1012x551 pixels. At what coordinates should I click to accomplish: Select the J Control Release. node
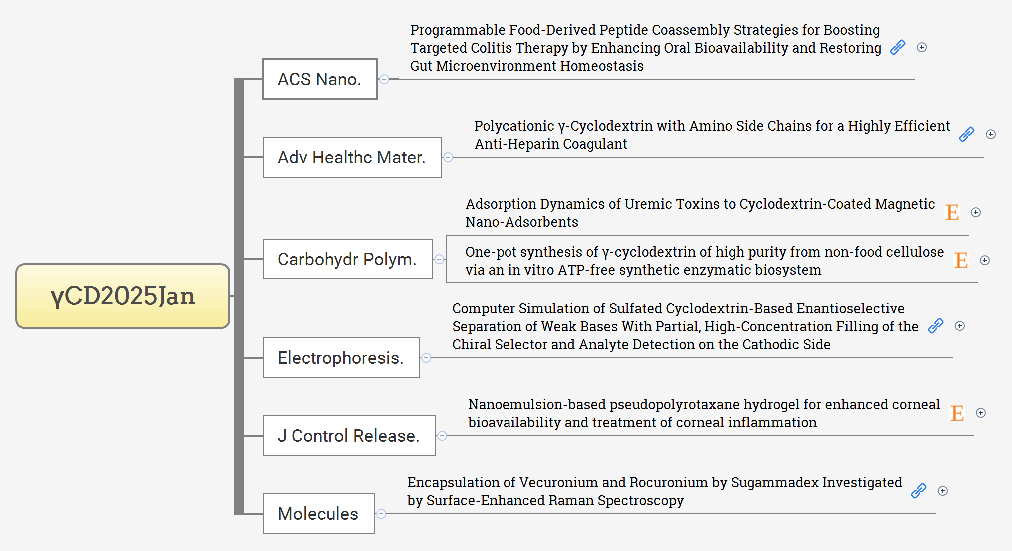pos(349,436)
